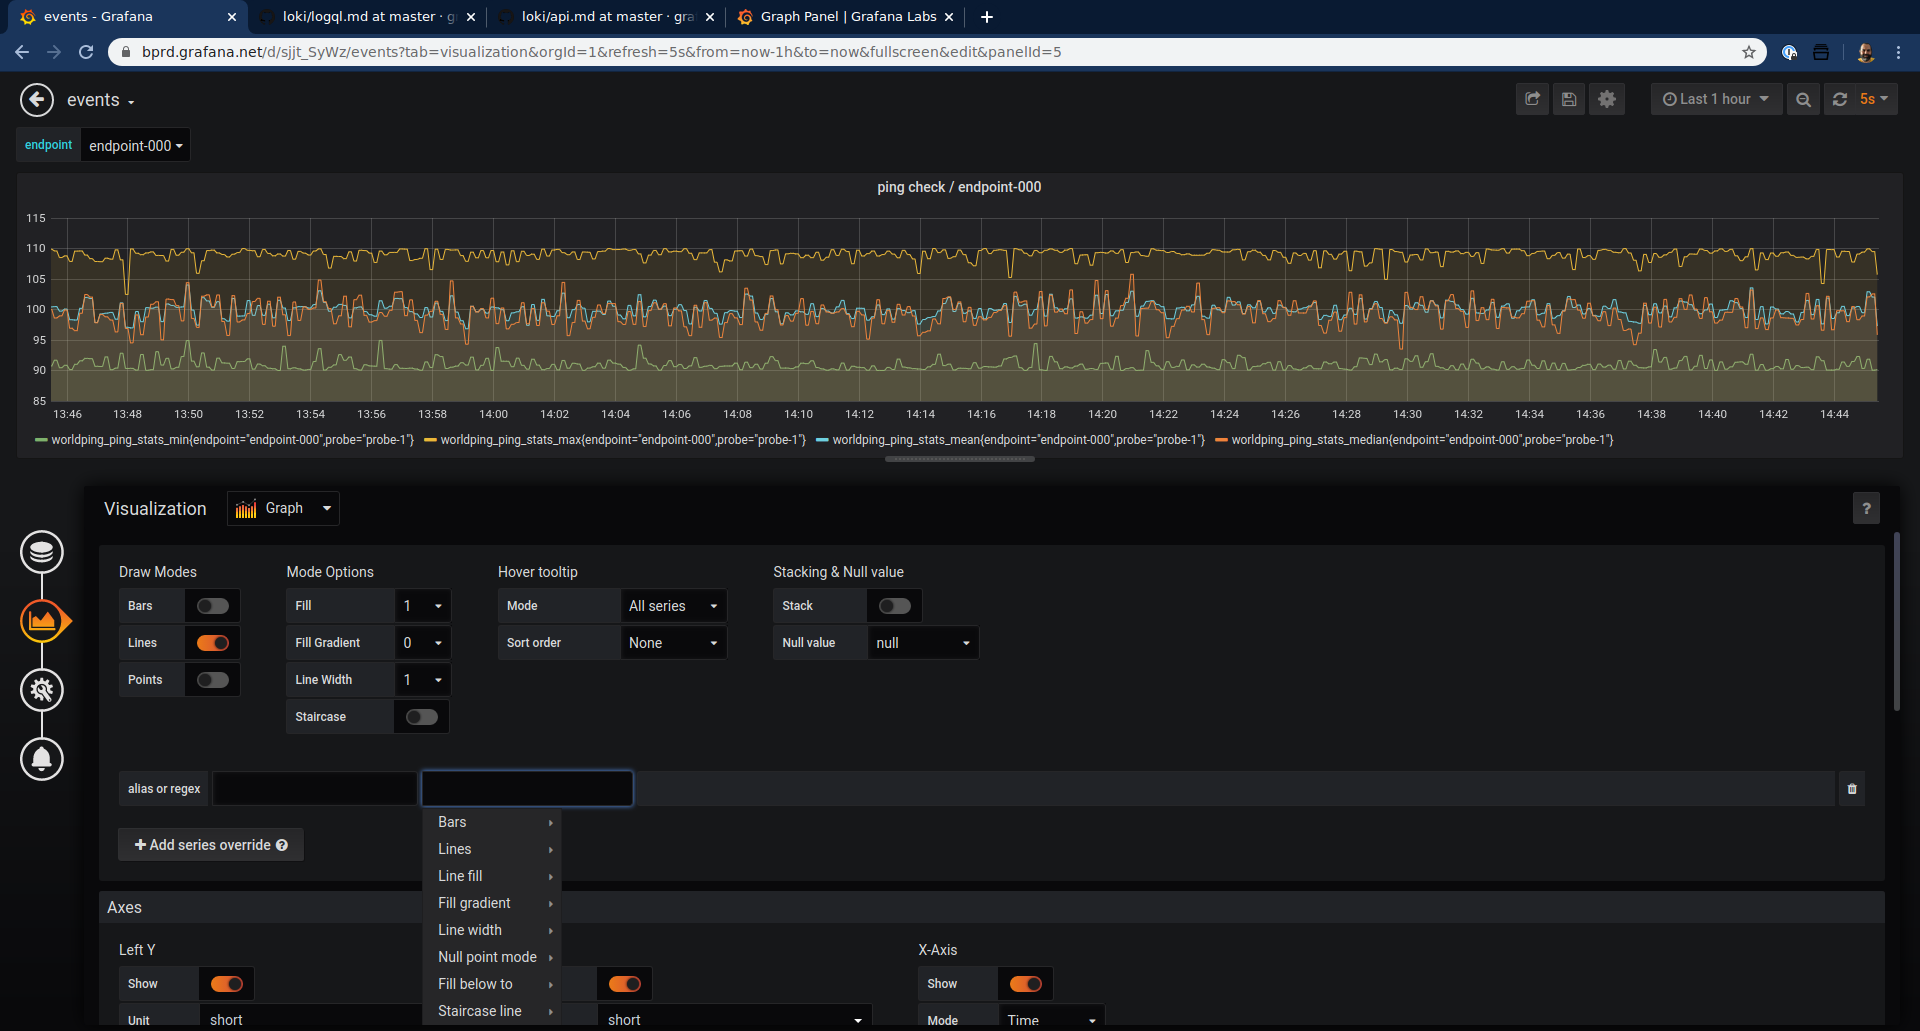Switch to the Graph Panel browser tab

click(x=843, y=16)
